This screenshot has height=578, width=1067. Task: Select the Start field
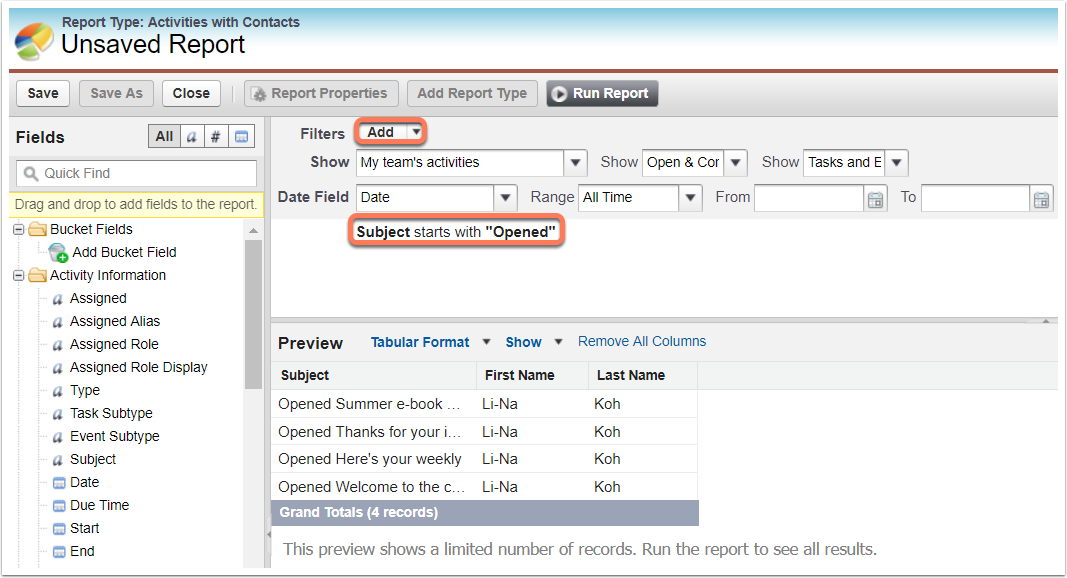(x=84, y=529)
